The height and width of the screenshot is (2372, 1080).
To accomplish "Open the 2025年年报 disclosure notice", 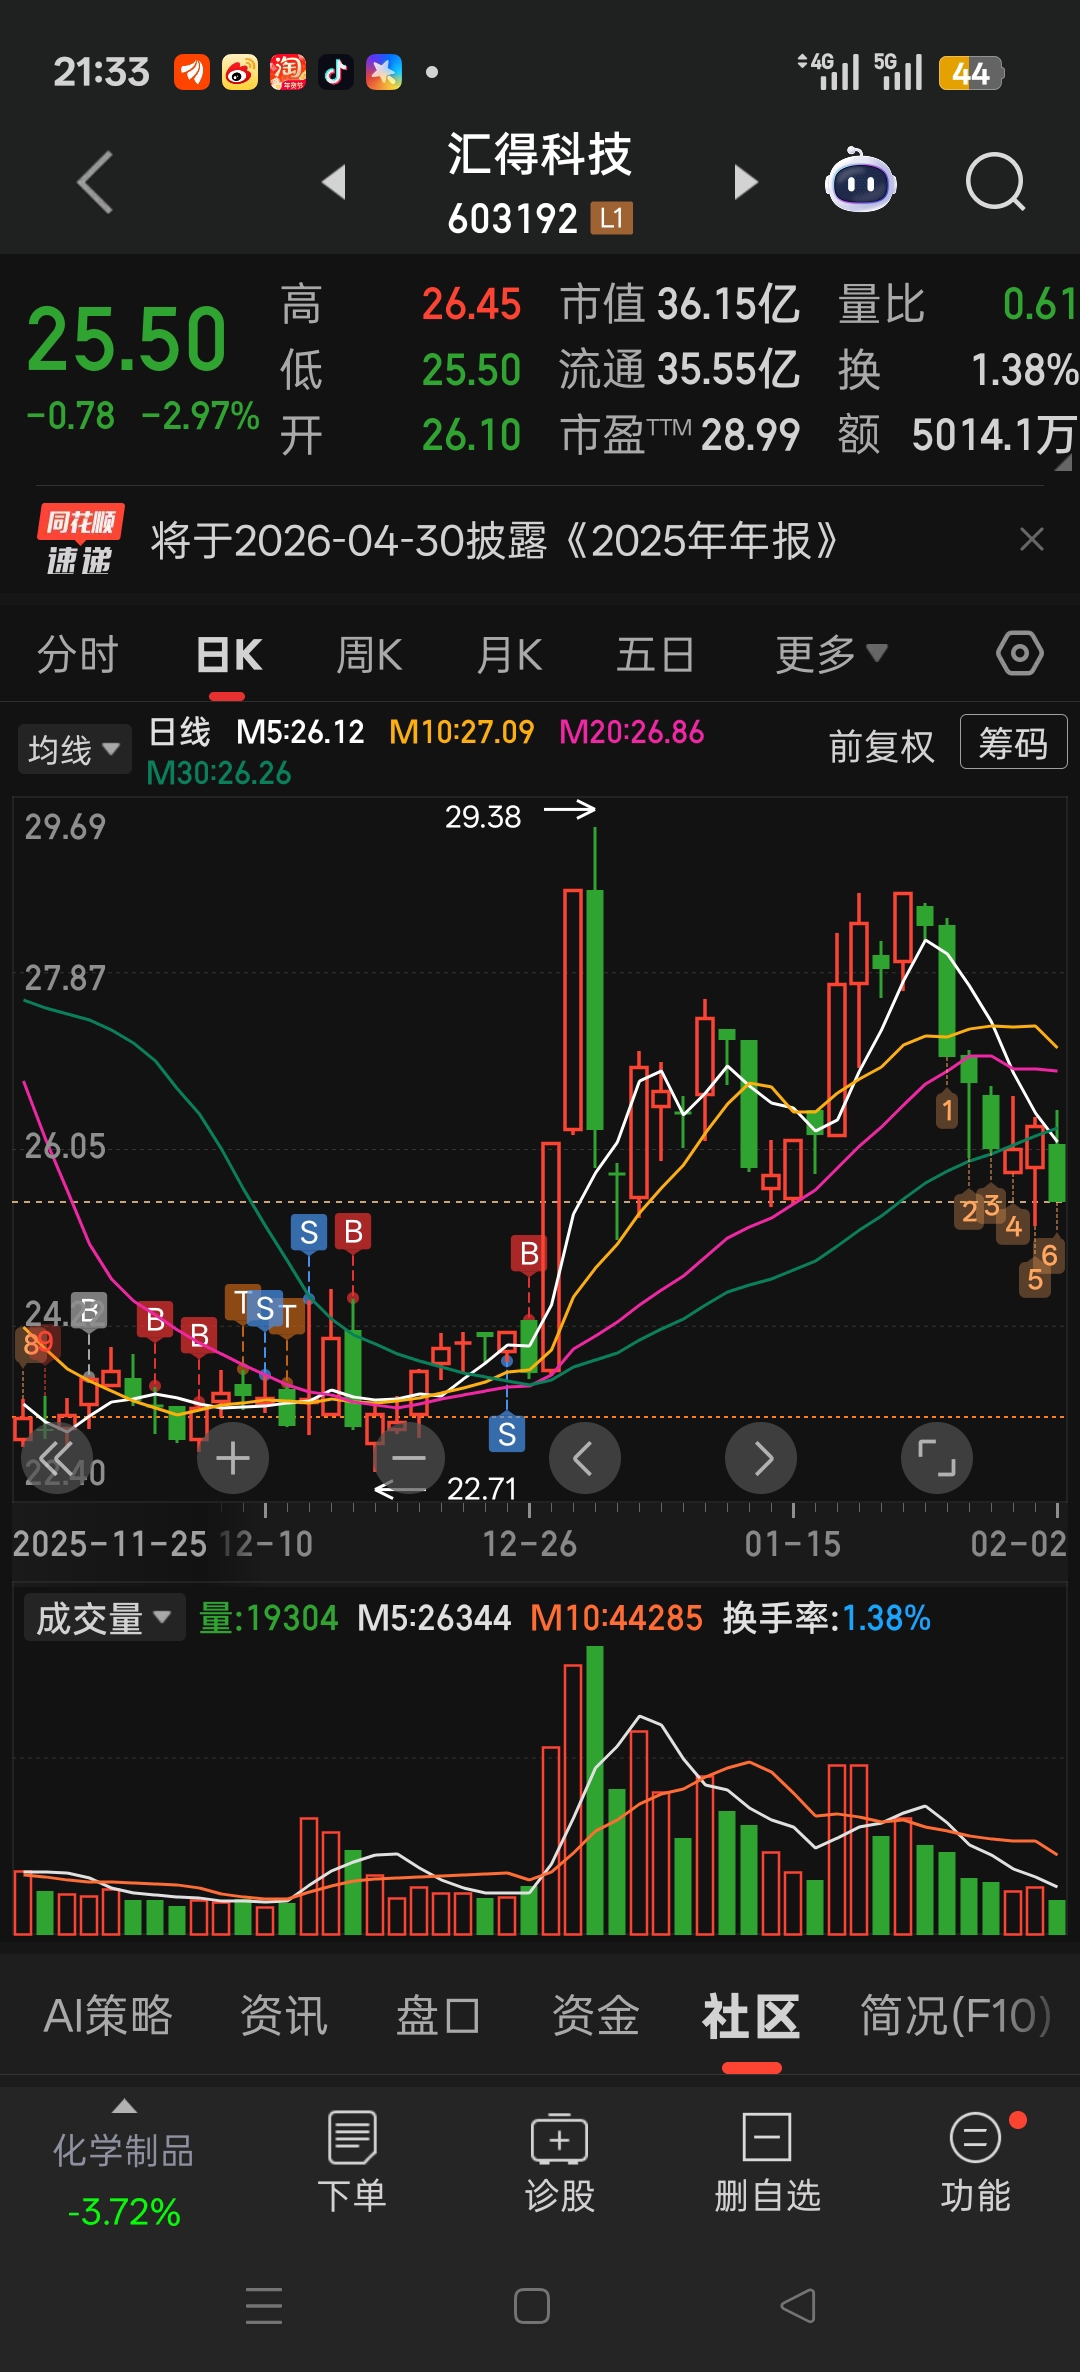I will pyautogui.click(x=494, y=541).
